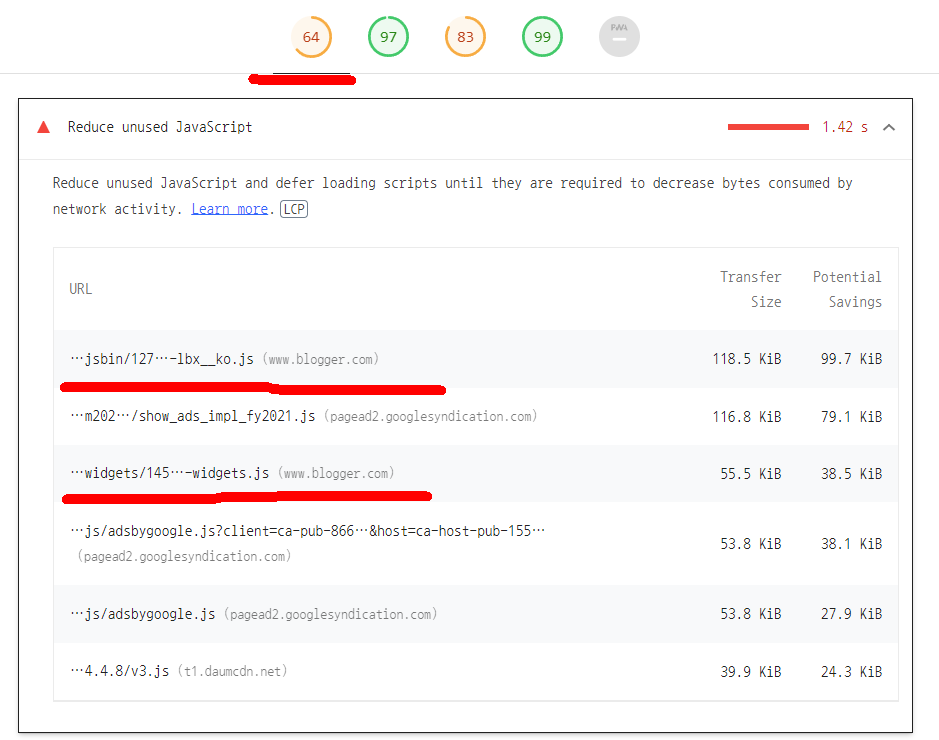Viewport: 939px width, 740px height.
Task: Click the URL column header
Action: (x=81, y=289)
